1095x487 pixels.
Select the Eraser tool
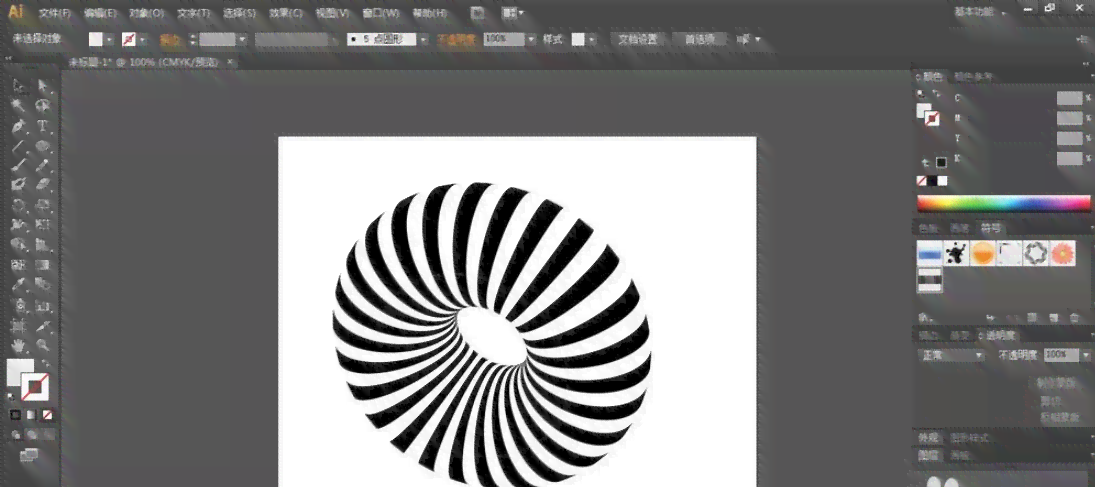[x=43, y=185]
